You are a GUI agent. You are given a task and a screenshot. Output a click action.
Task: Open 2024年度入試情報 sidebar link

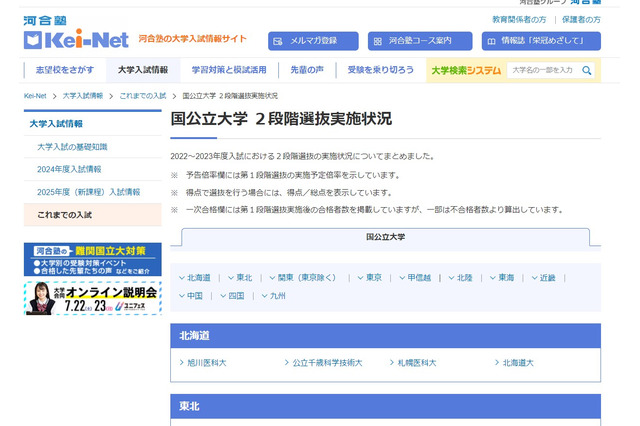tap(69, 169)
